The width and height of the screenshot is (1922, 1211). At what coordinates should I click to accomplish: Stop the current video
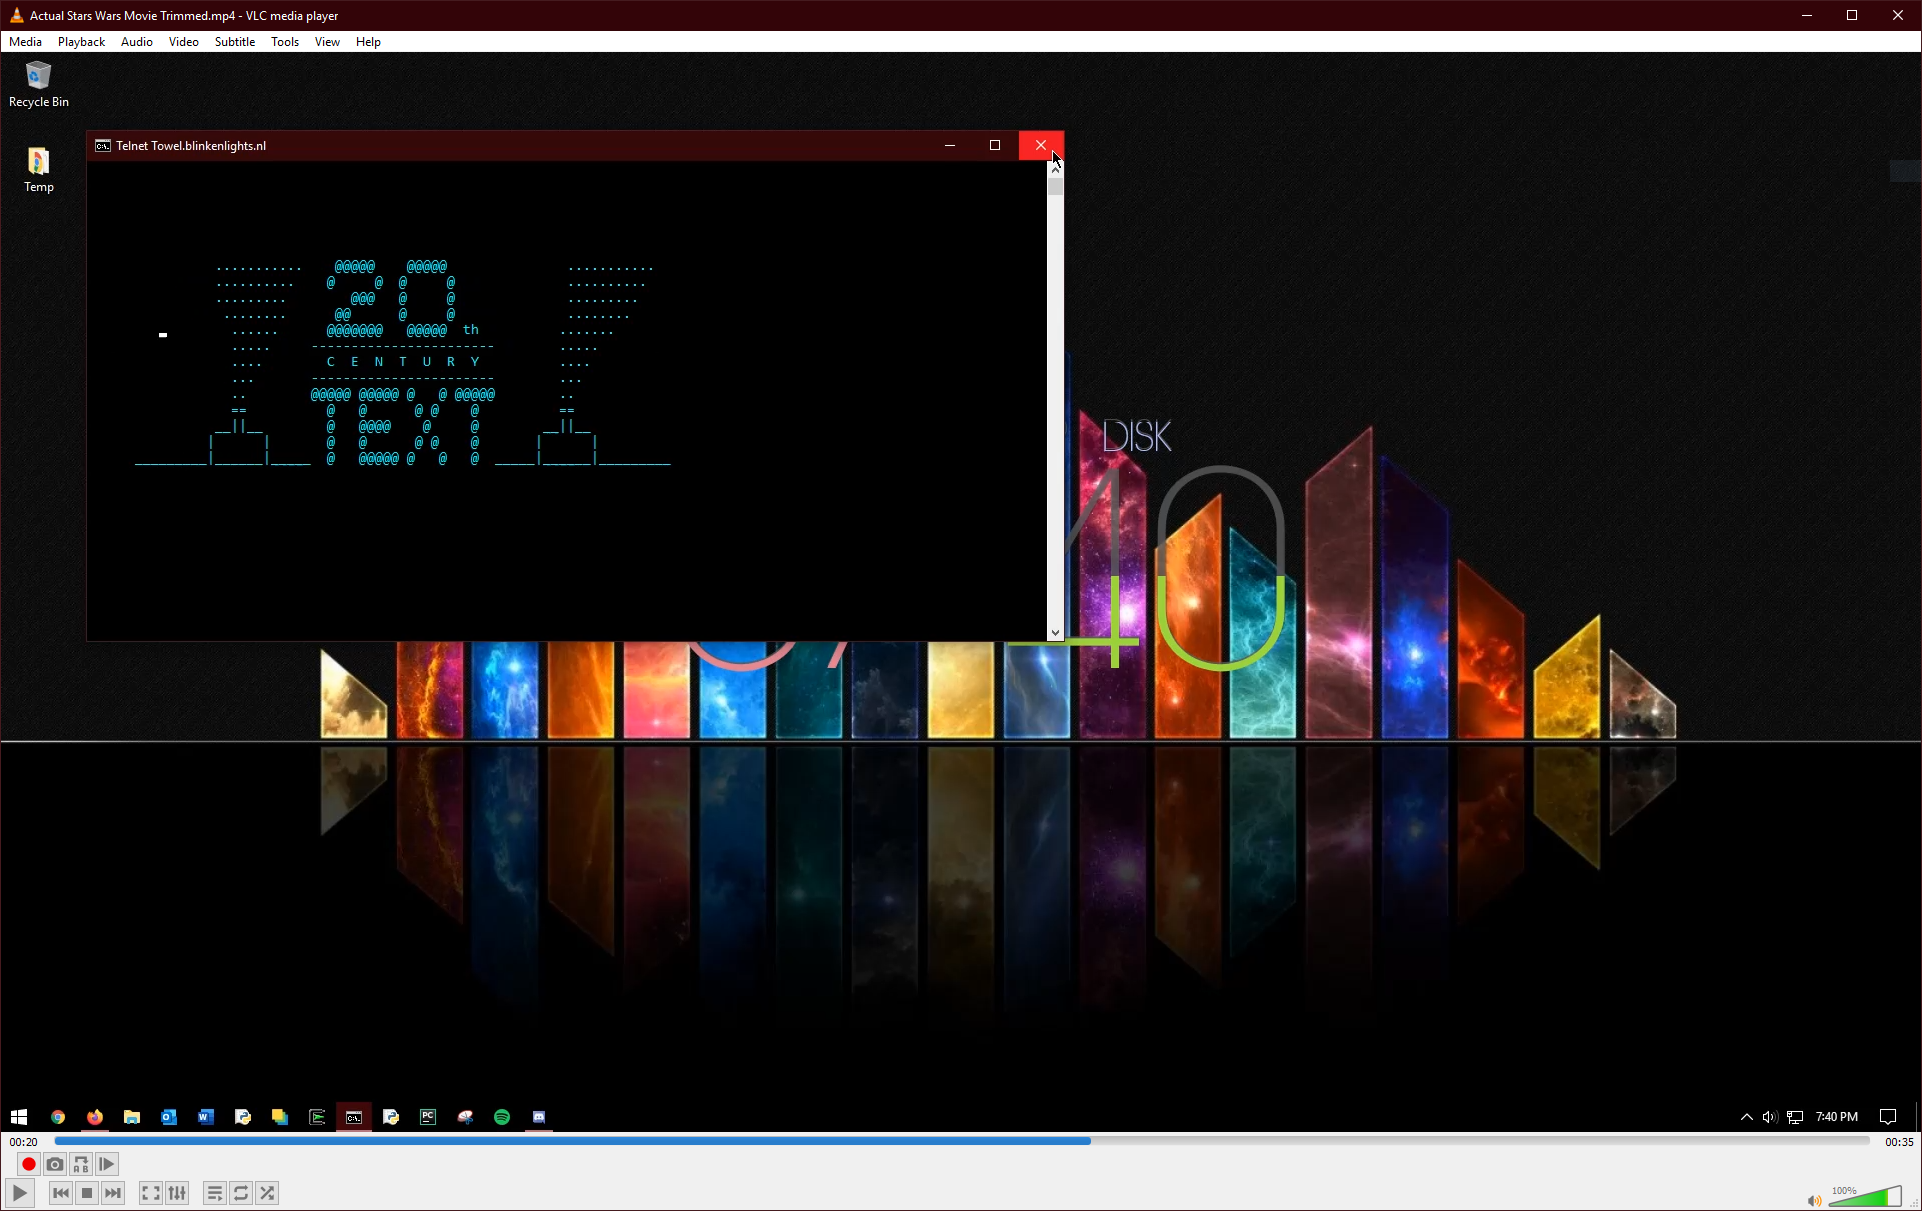[x=87, y=1192]
